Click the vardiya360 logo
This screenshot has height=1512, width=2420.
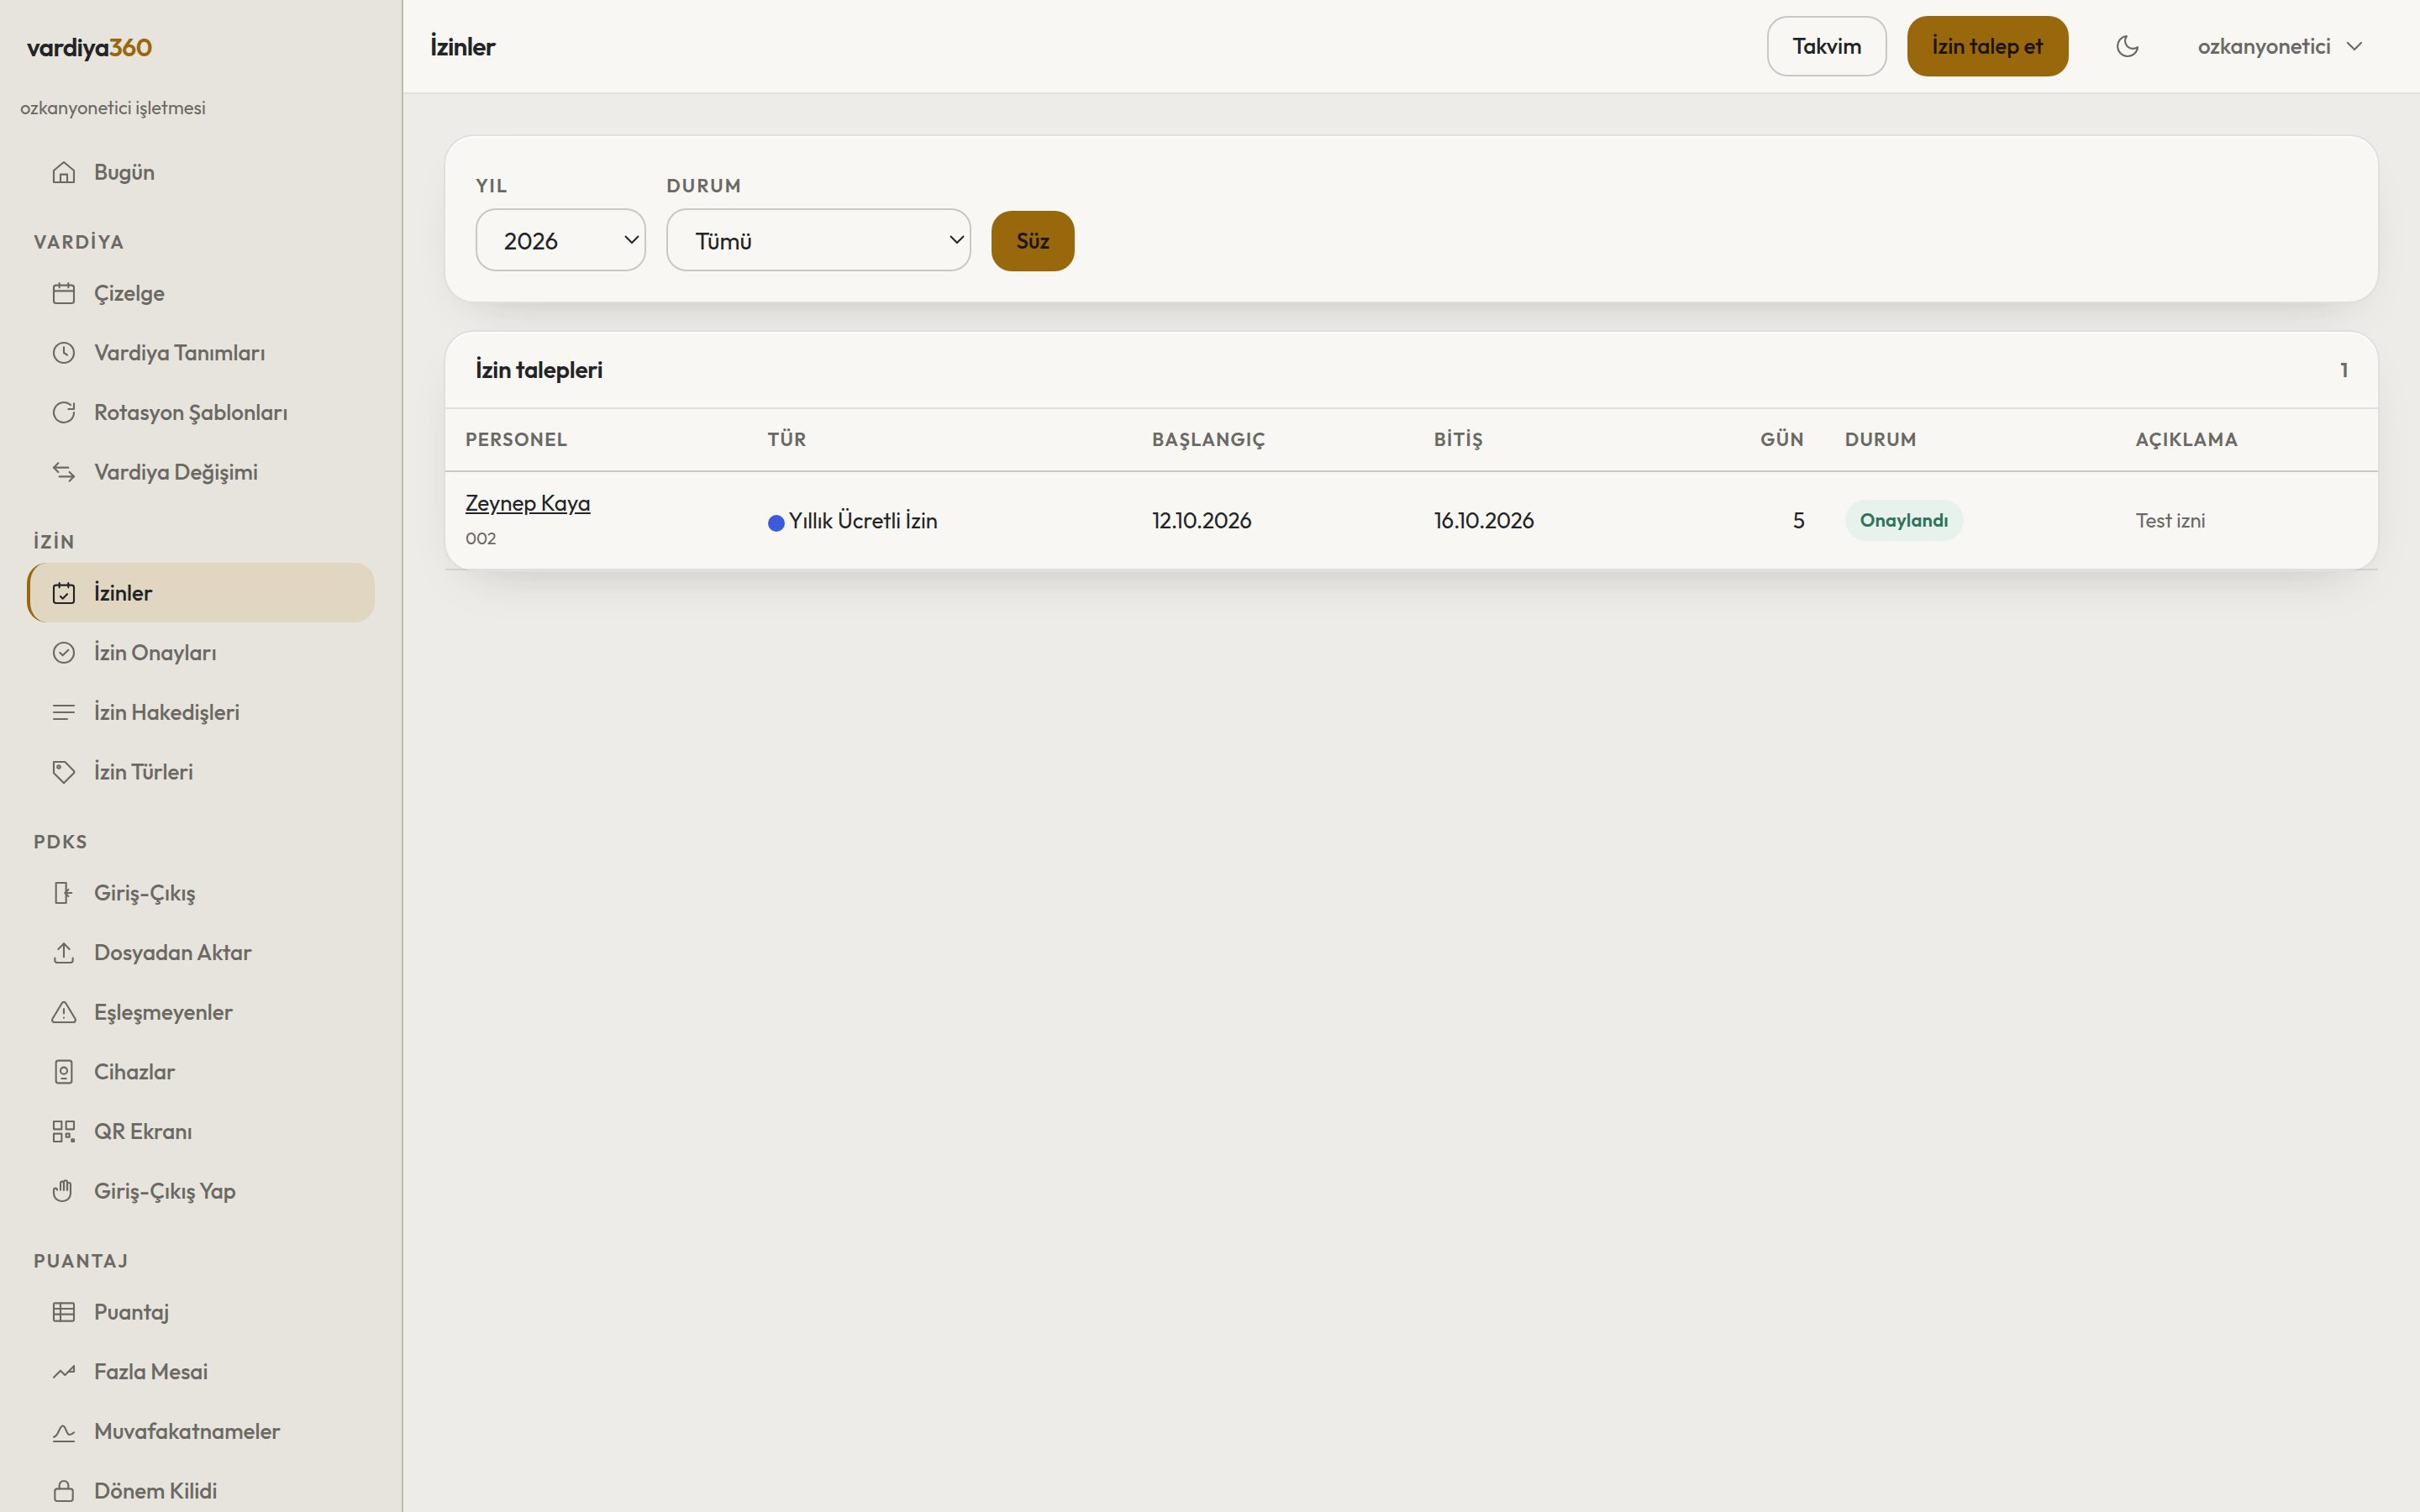[89, 47]
